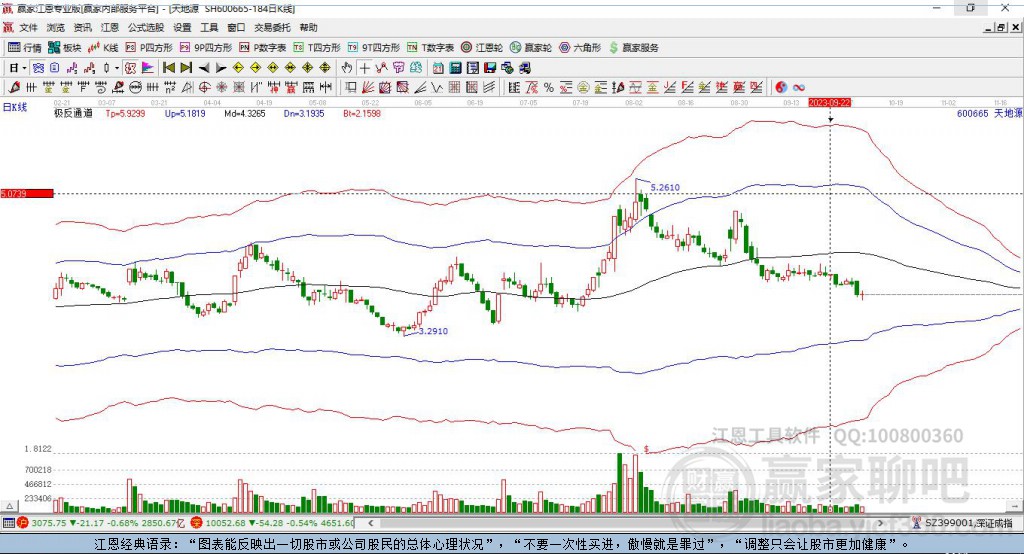Open the 帮助 menu

(308, 27)
